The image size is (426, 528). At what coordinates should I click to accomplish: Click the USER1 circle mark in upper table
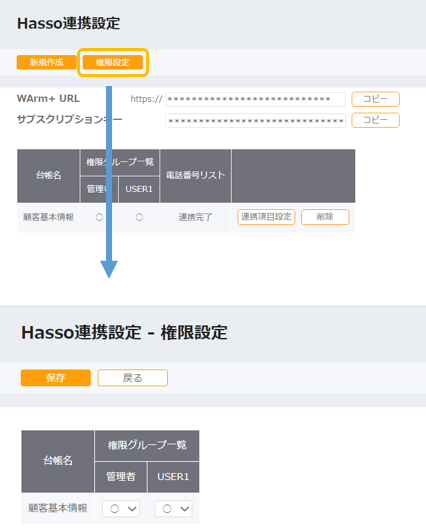[139, 217]
